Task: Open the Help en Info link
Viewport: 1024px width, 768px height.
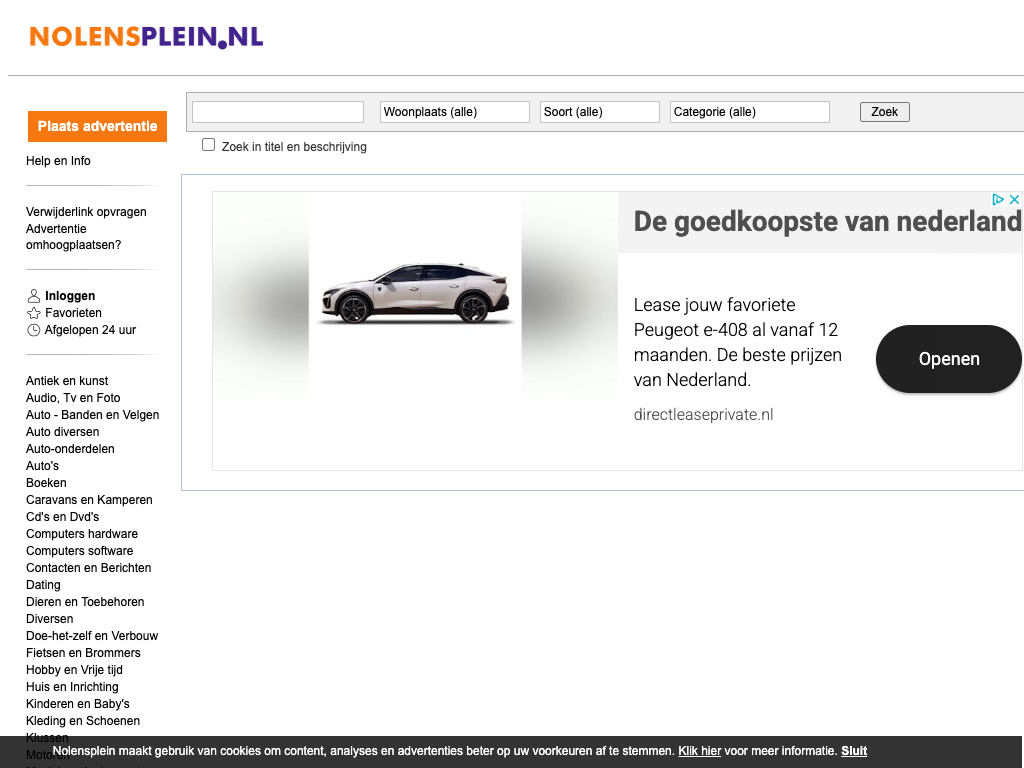Action: (58, 161)
